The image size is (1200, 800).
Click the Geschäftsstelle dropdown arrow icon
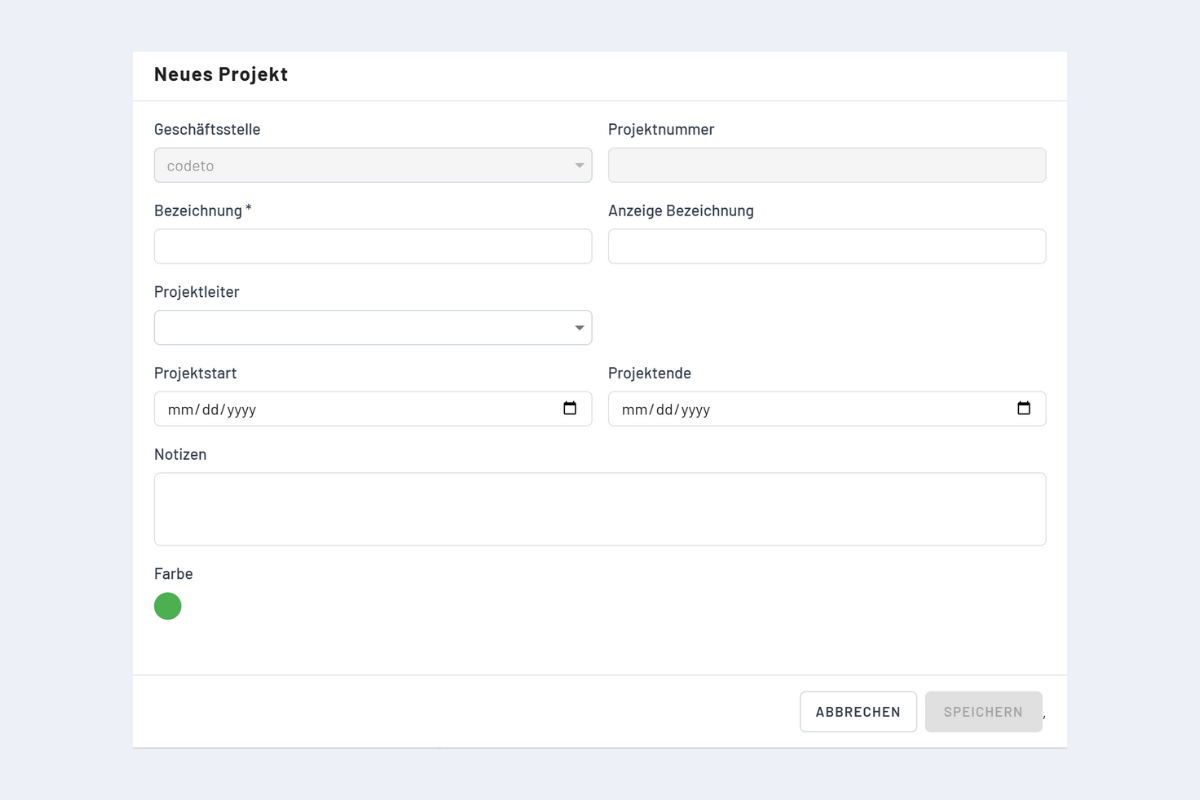coord(579,165)
